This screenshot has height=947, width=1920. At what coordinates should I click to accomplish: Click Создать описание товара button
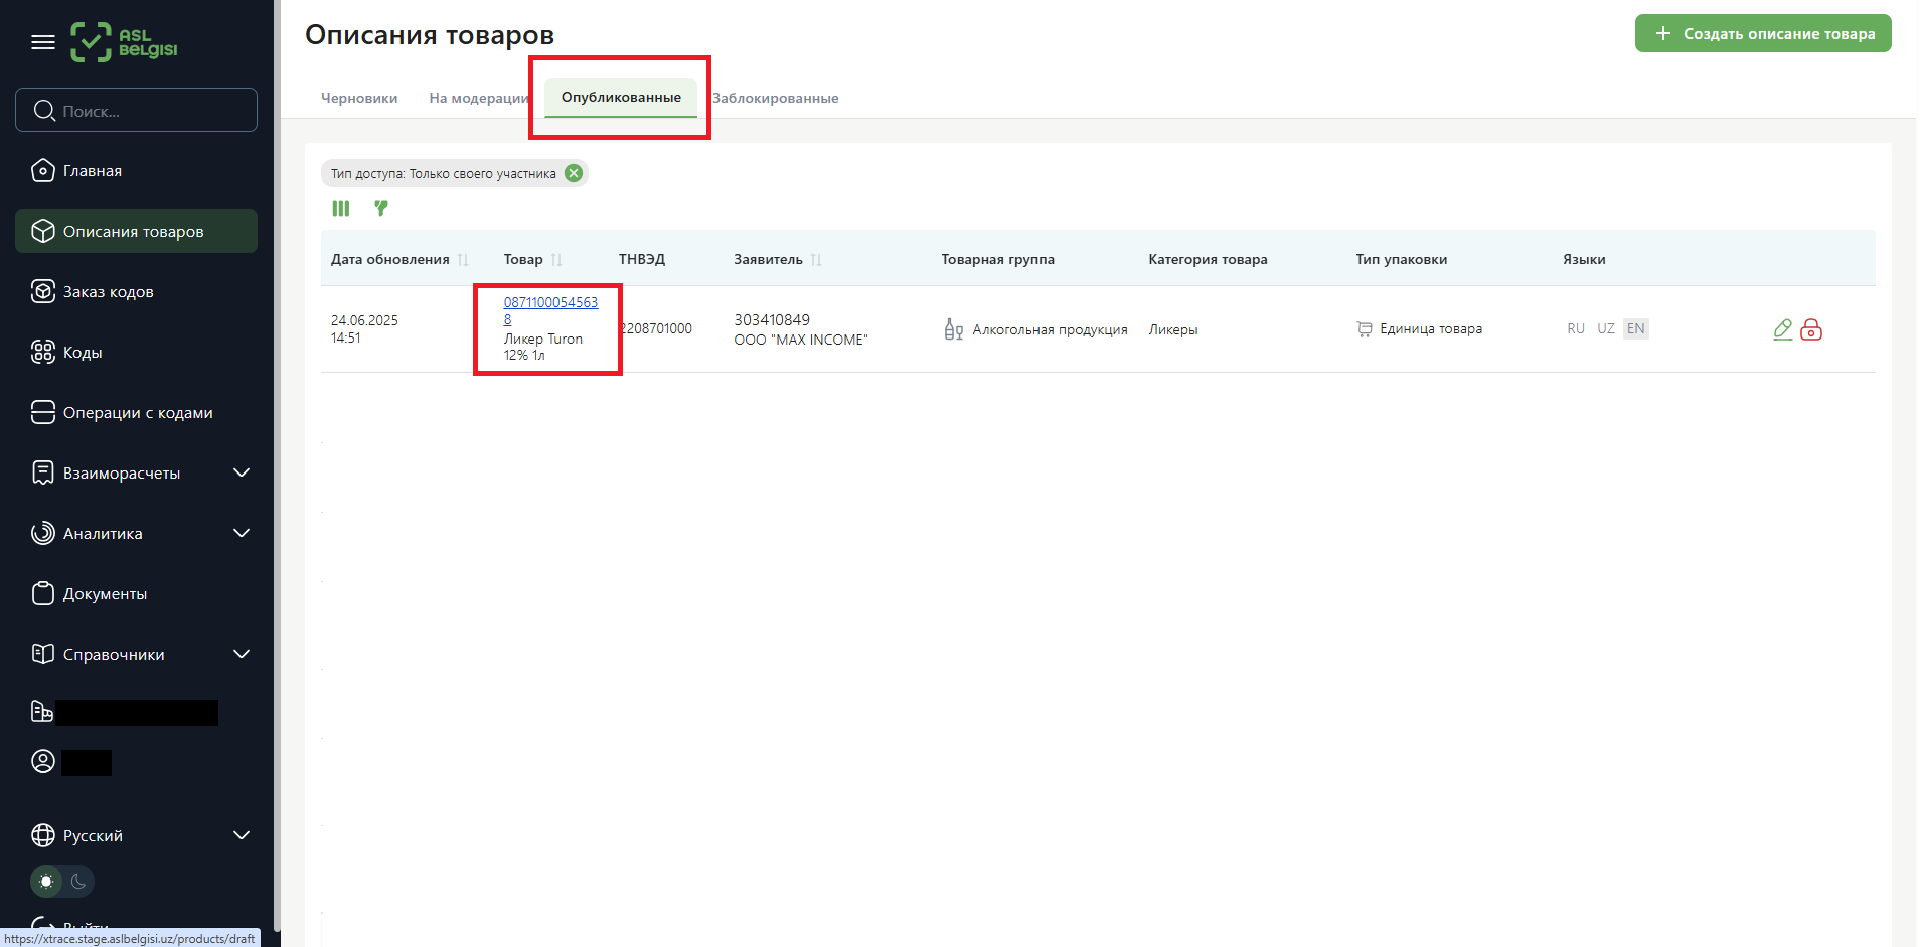(x=1763, y=33)
